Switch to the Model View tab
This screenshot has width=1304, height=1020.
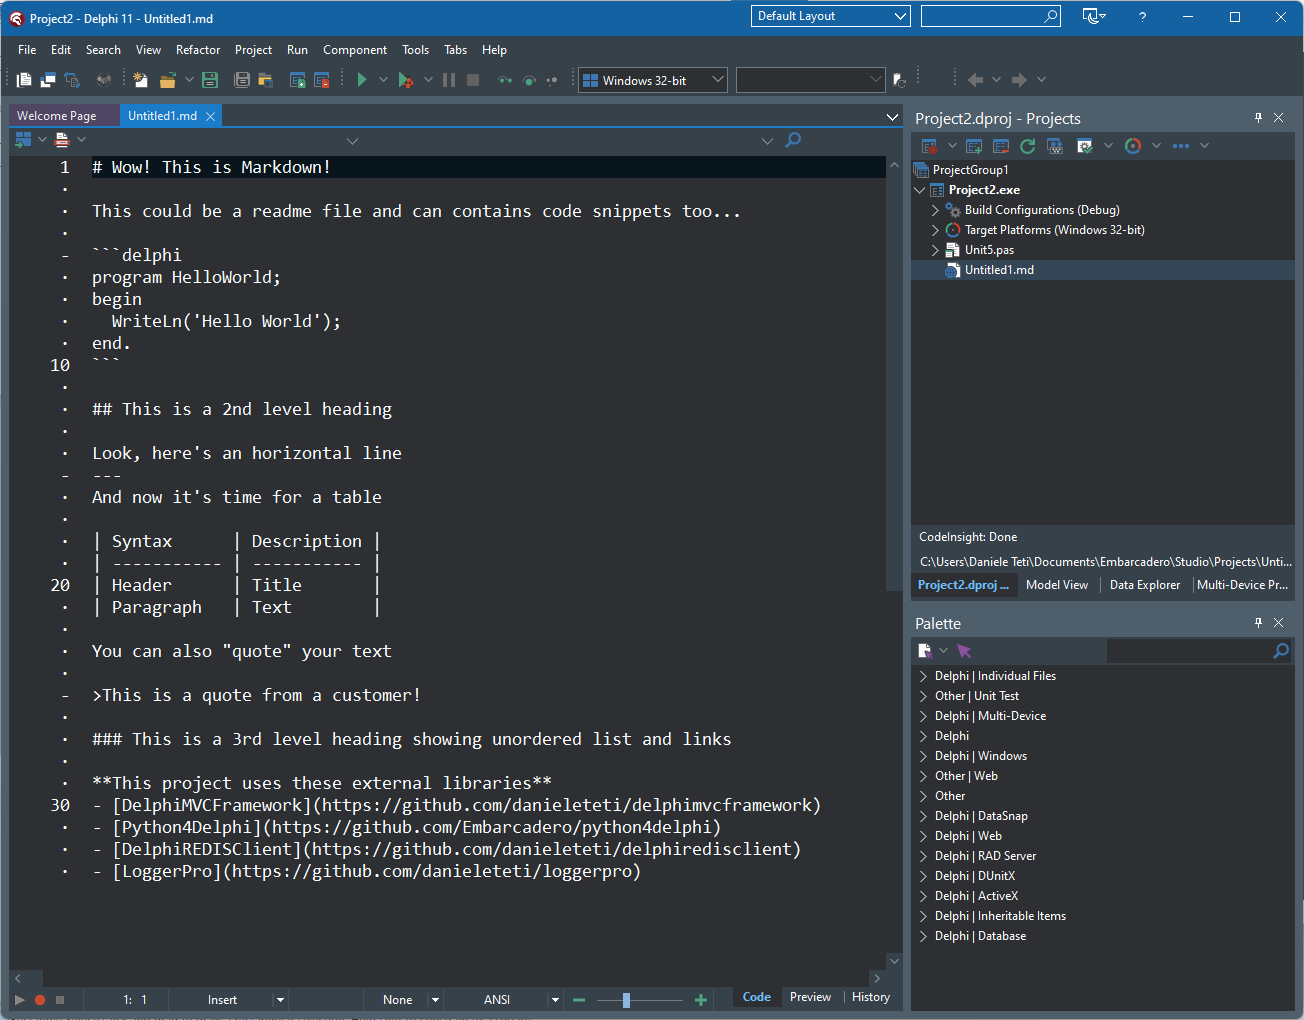click(1057, 585)
